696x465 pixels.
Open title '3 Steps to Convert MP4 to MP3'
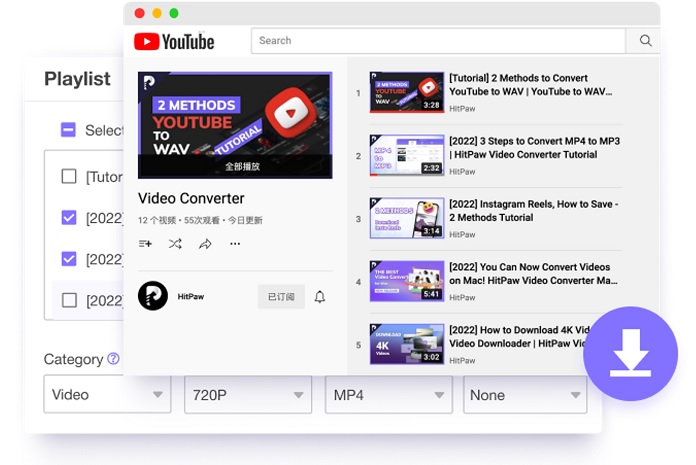[534, 148]
